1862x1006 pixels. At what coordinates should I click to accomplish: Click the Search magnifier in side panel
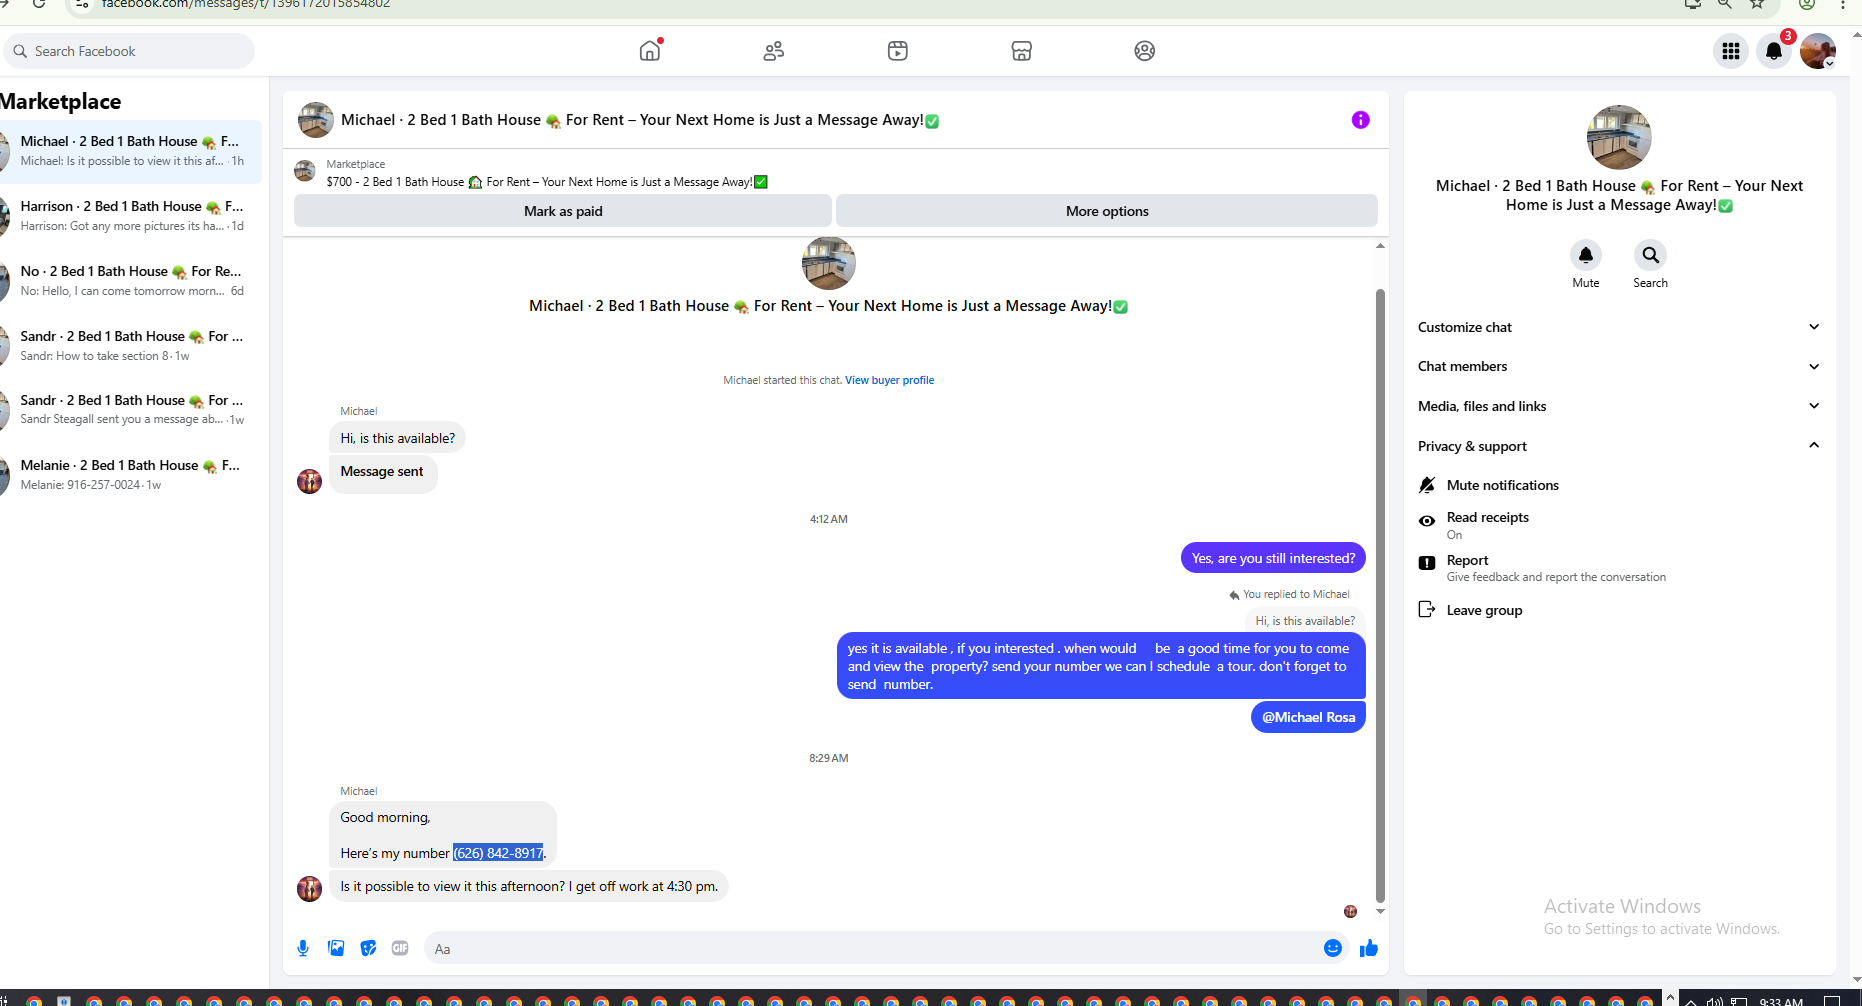[1650, 255]
